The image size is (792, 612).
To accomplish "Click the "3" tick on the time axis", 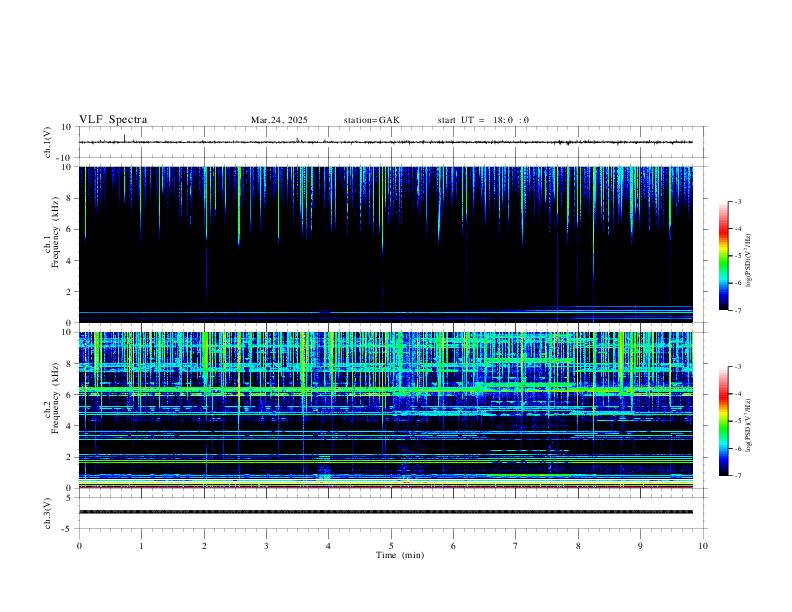I will (x=266, y=546).
